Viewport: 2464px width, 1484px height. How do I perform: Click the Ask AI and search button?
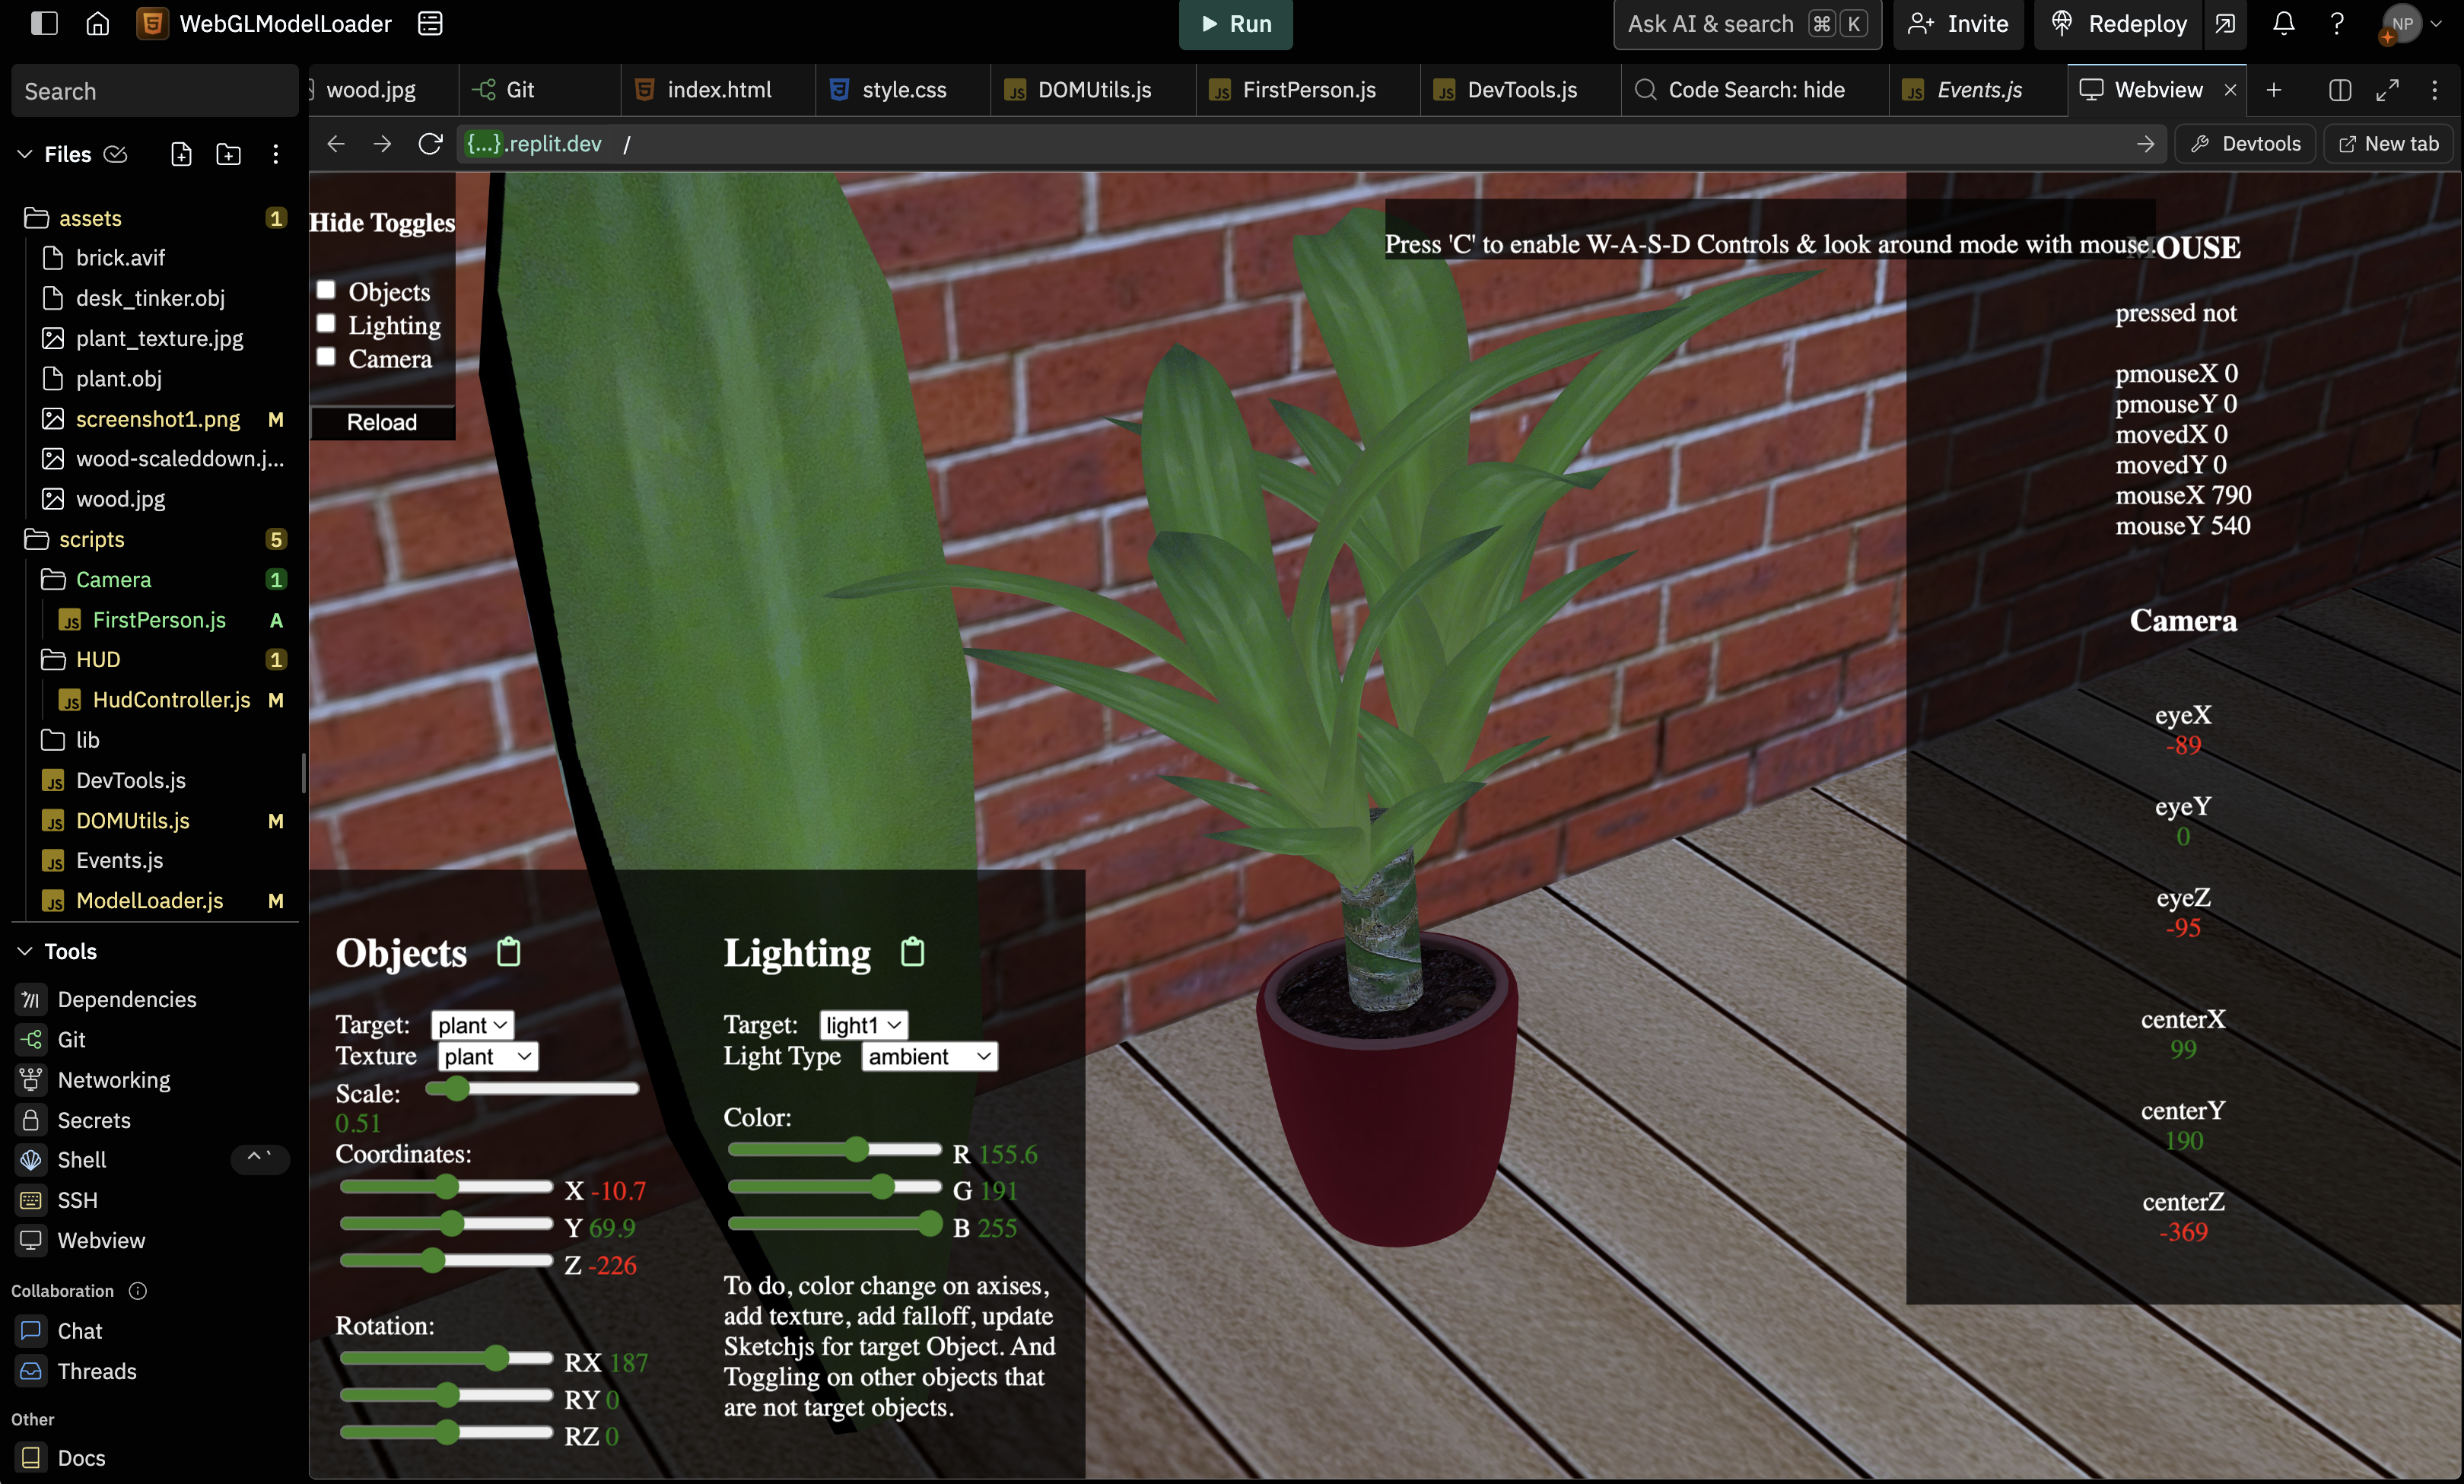[1742, 23]
